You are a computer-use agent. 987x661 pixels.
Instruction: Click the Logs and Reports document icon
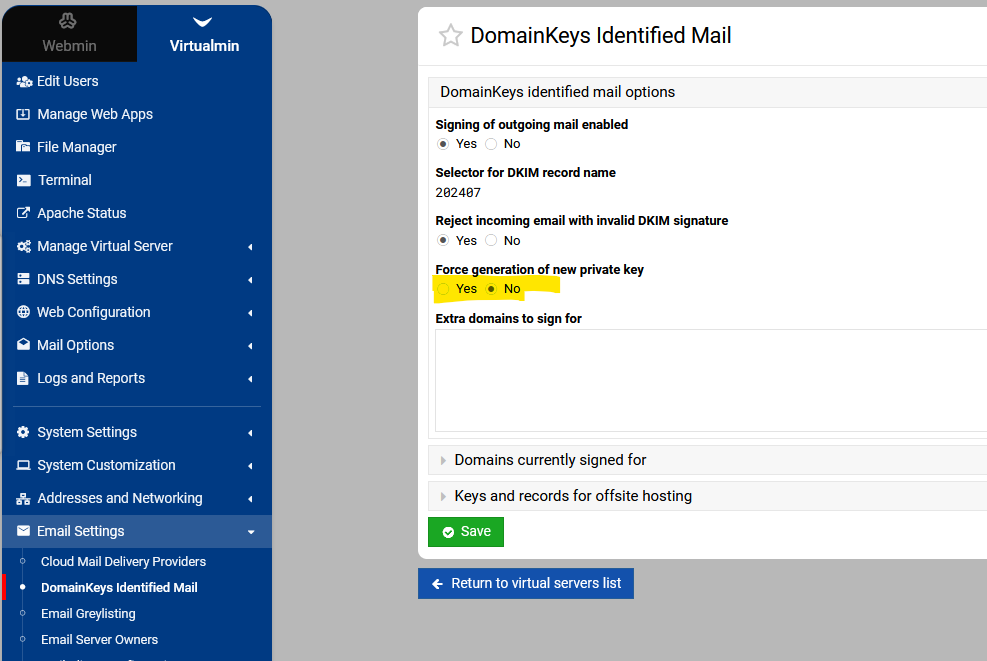click(24, 378)
